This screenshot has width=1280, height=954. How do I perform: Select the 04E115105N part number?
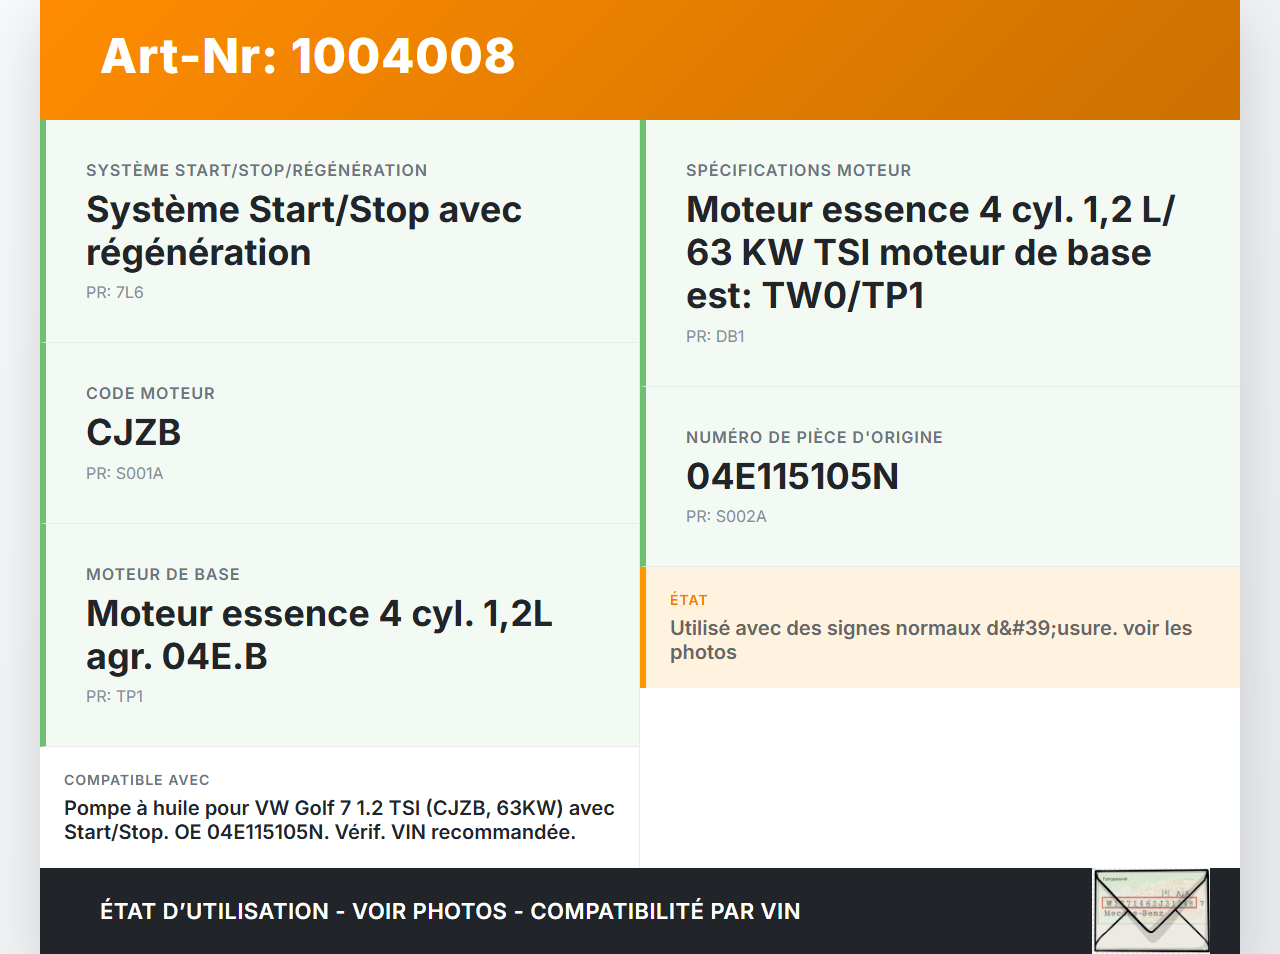click(x=791, y=476)
